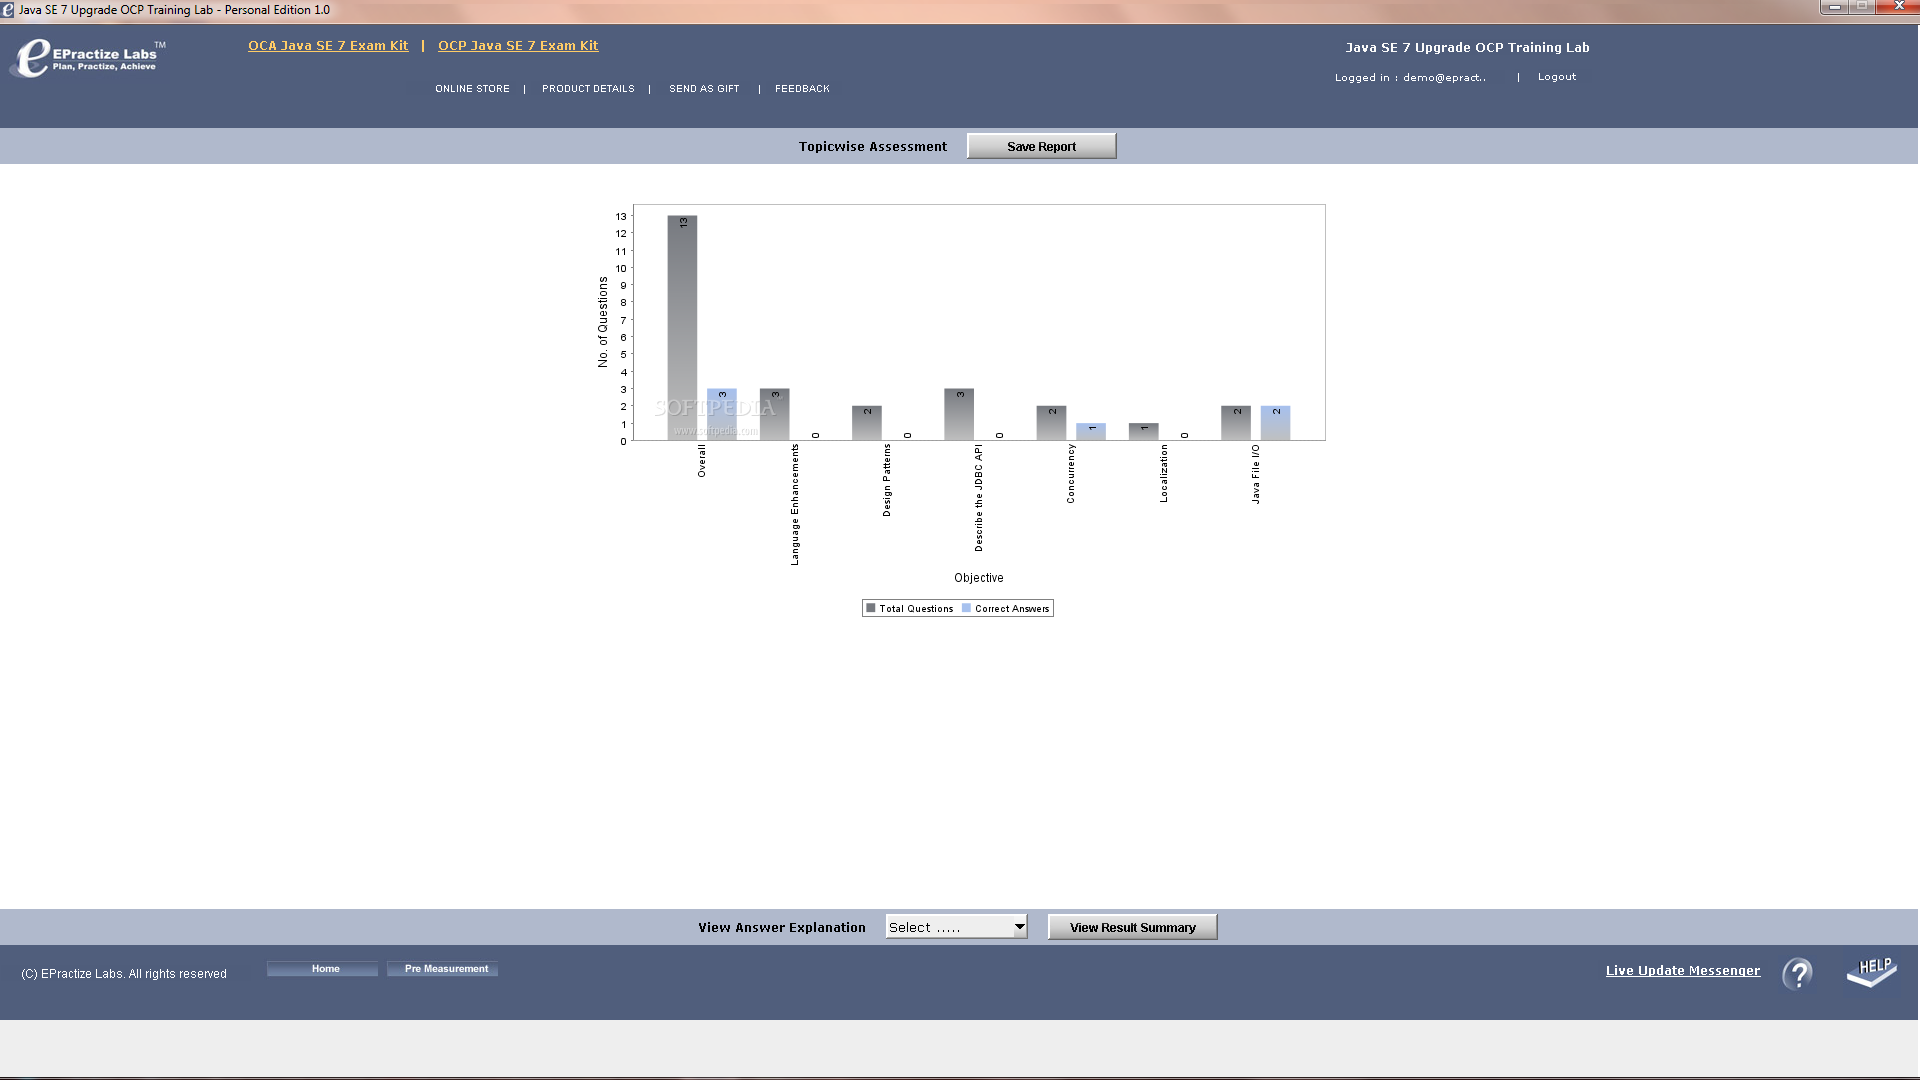Click the app icon in the title bar

click(x=8, y=10)
